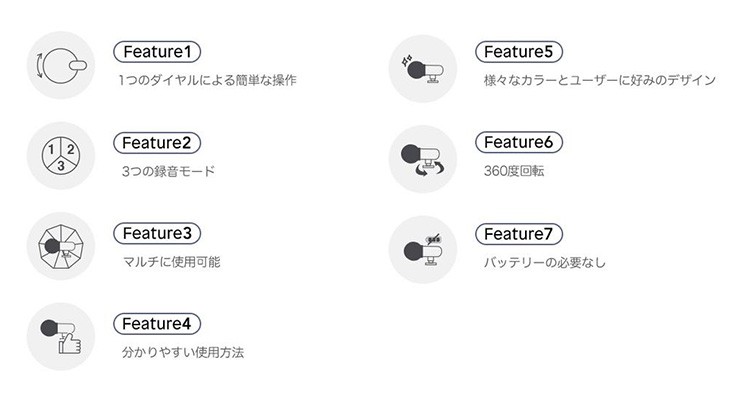Screen dimensions: 750x400
Task: Click the umbrella microphone icon for Feature3
Action: [x=61, y=246]
